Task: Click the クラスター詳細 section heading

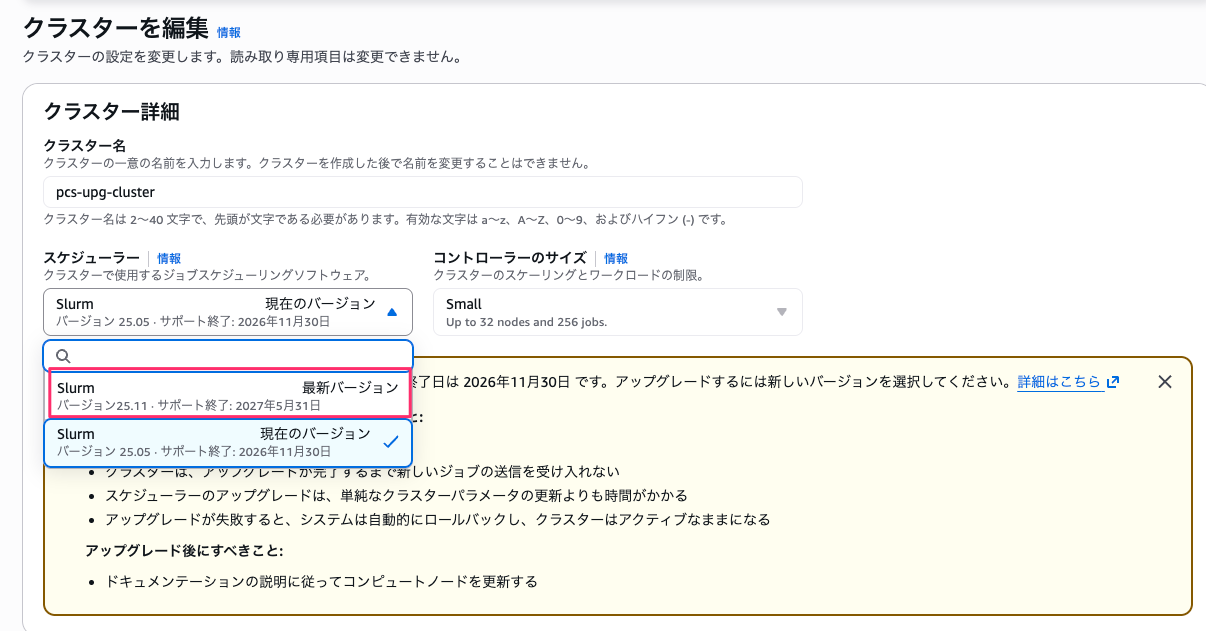Action: [112, 111]
